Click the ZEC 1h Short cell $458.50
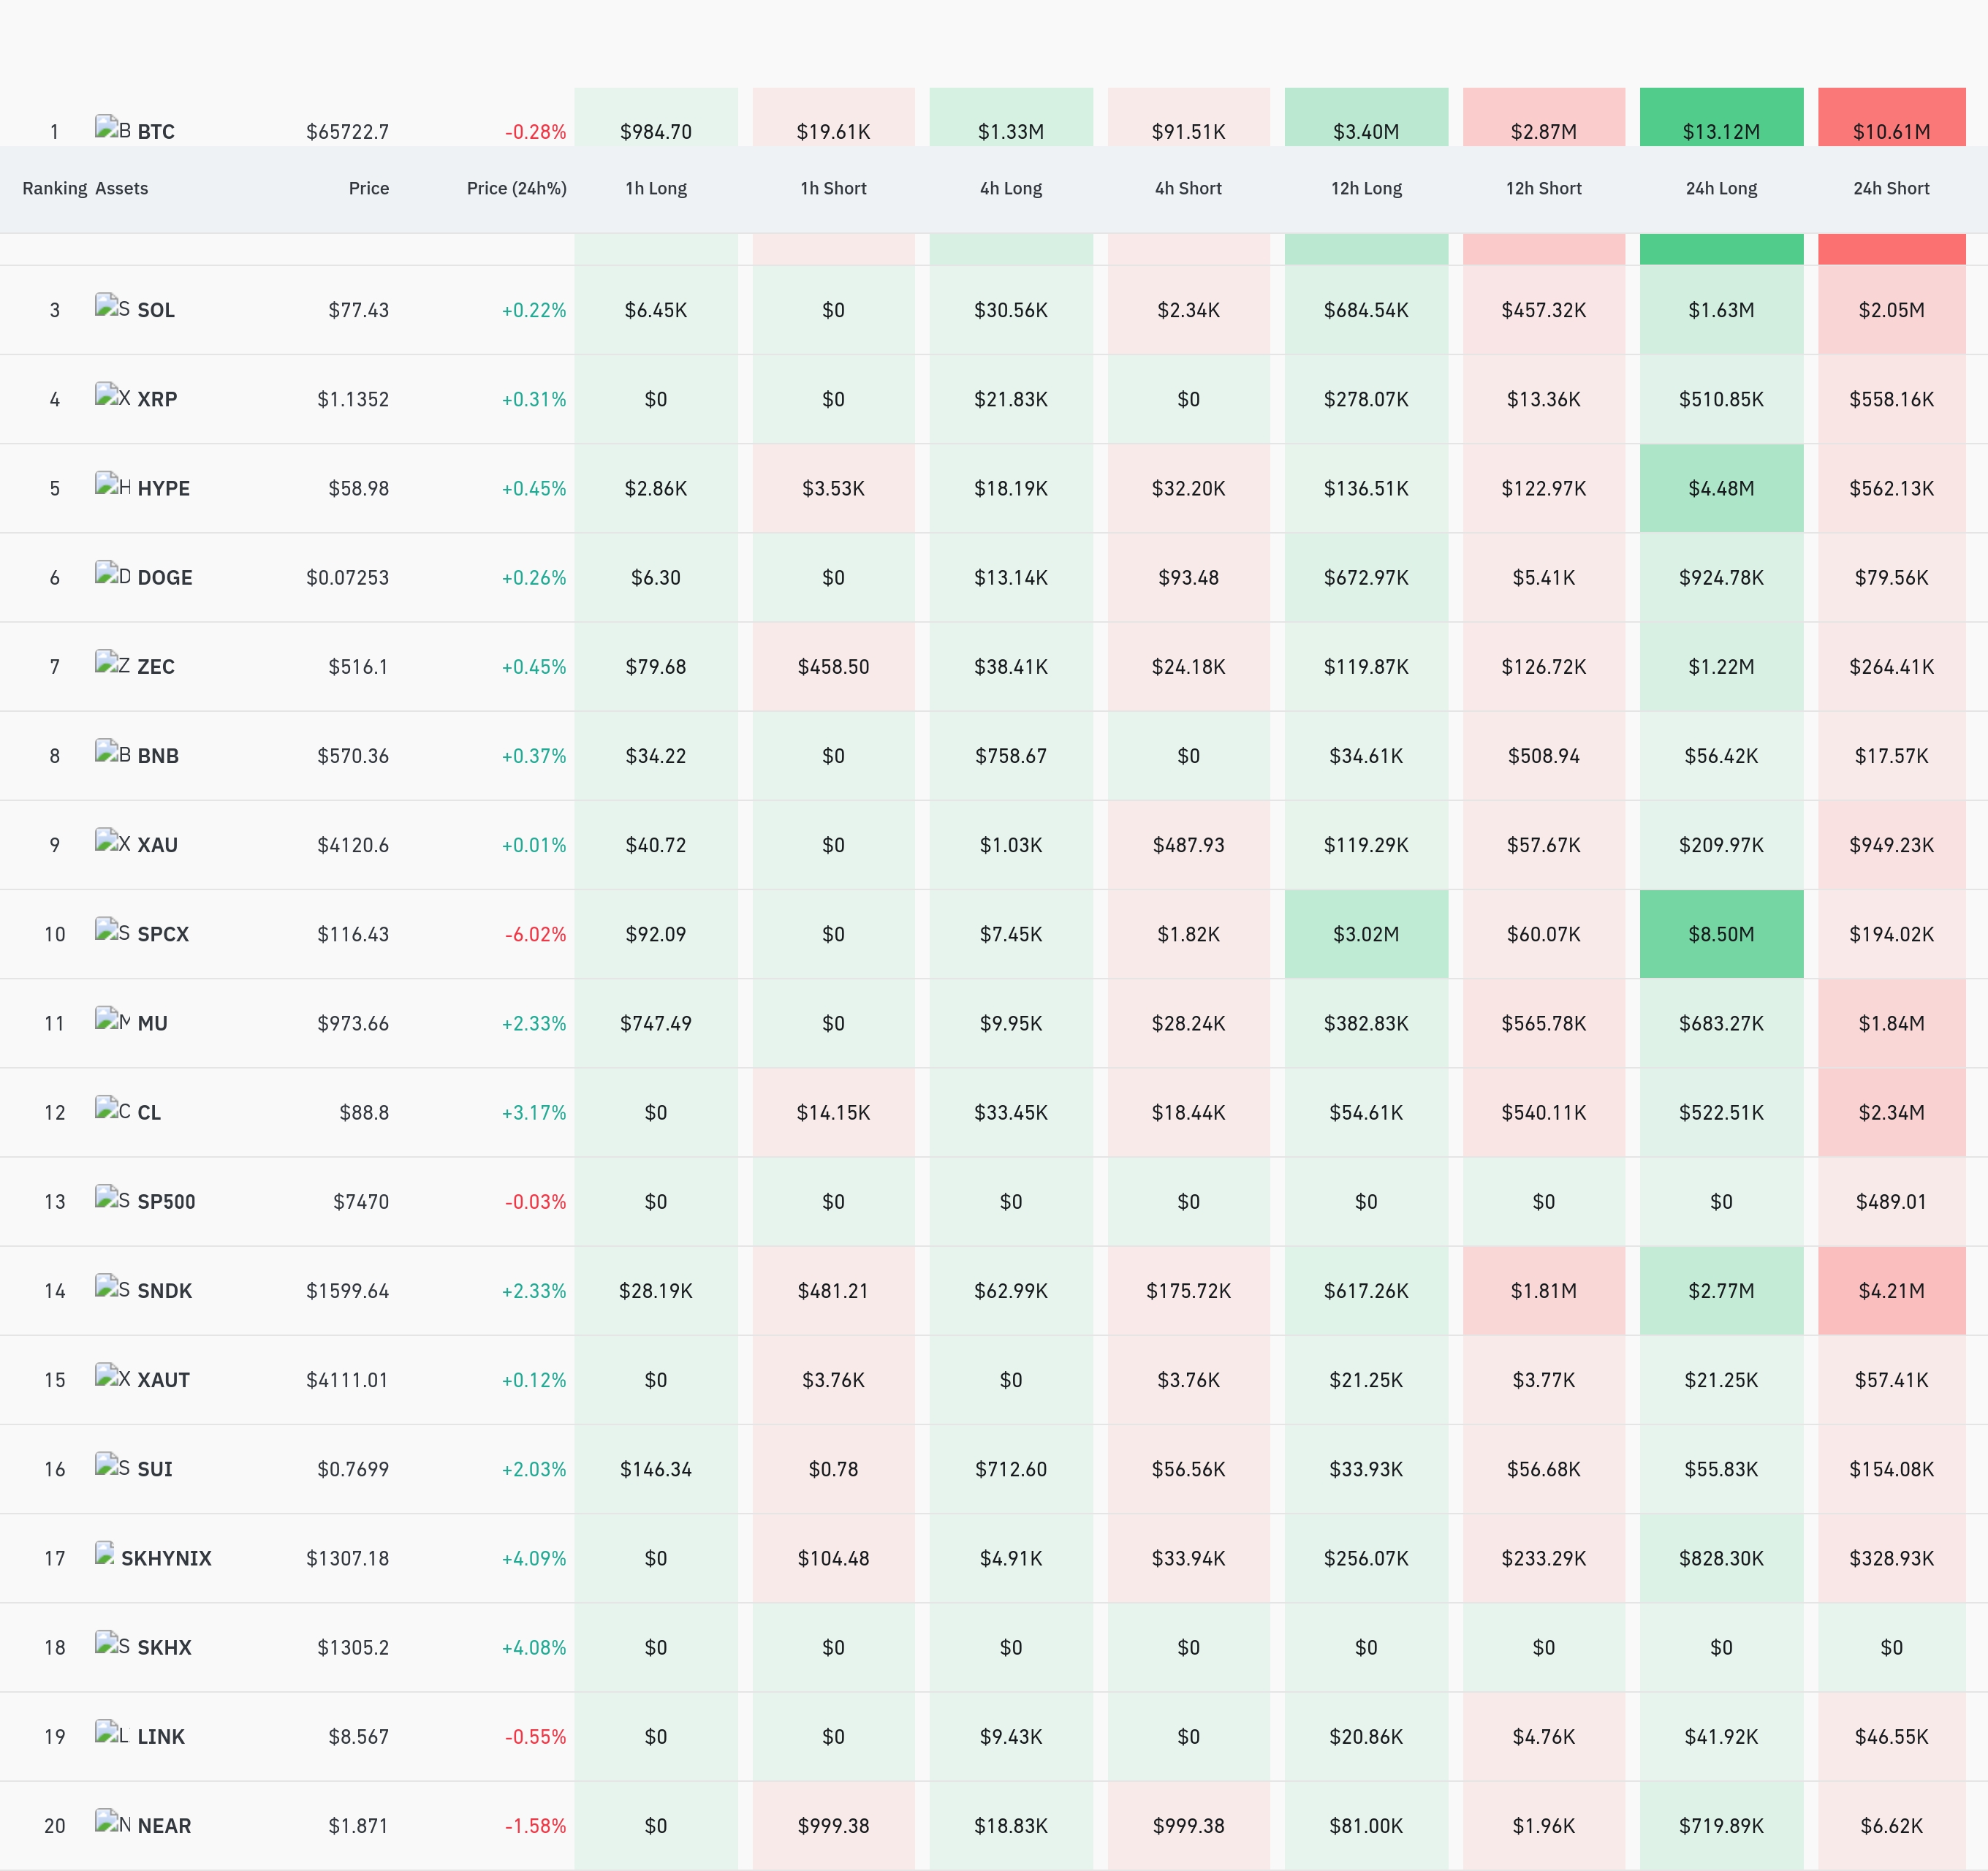The height and width of the screenshot is (1871, 1988). [834, 666]
